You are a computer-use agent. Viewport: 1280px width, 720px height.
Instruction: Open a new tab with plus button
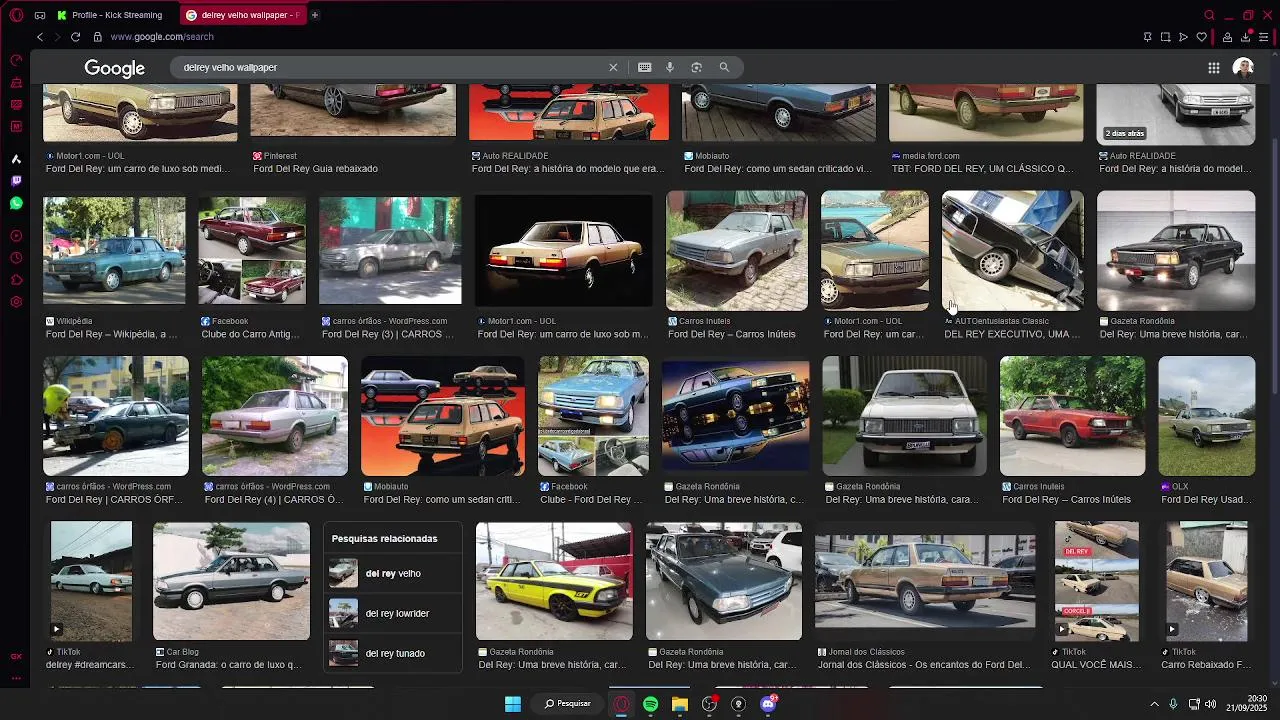(314, 15)
